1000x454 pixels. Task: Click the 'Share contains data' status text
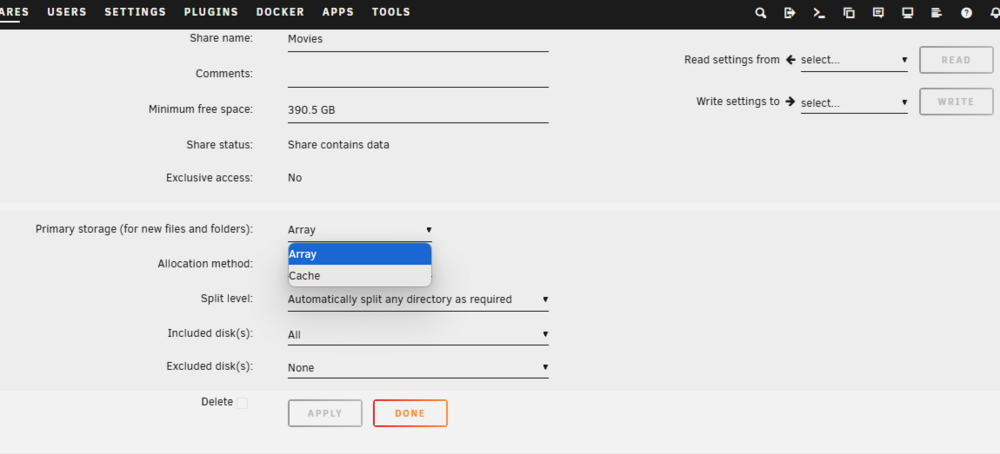coord(339,145)
